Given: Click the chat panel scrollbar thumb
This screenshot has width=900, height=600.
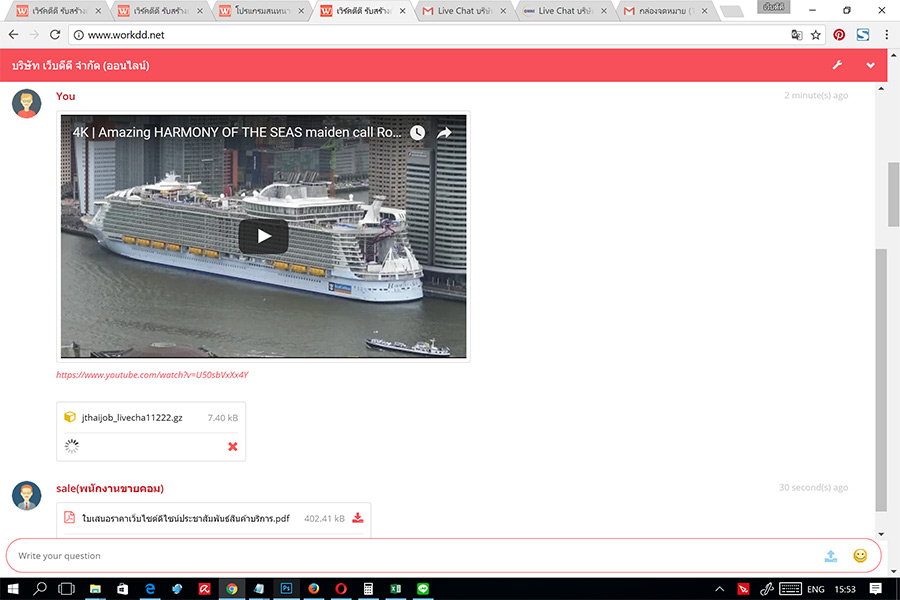Looking at the screenshot, I should click(x=881, y=379).
